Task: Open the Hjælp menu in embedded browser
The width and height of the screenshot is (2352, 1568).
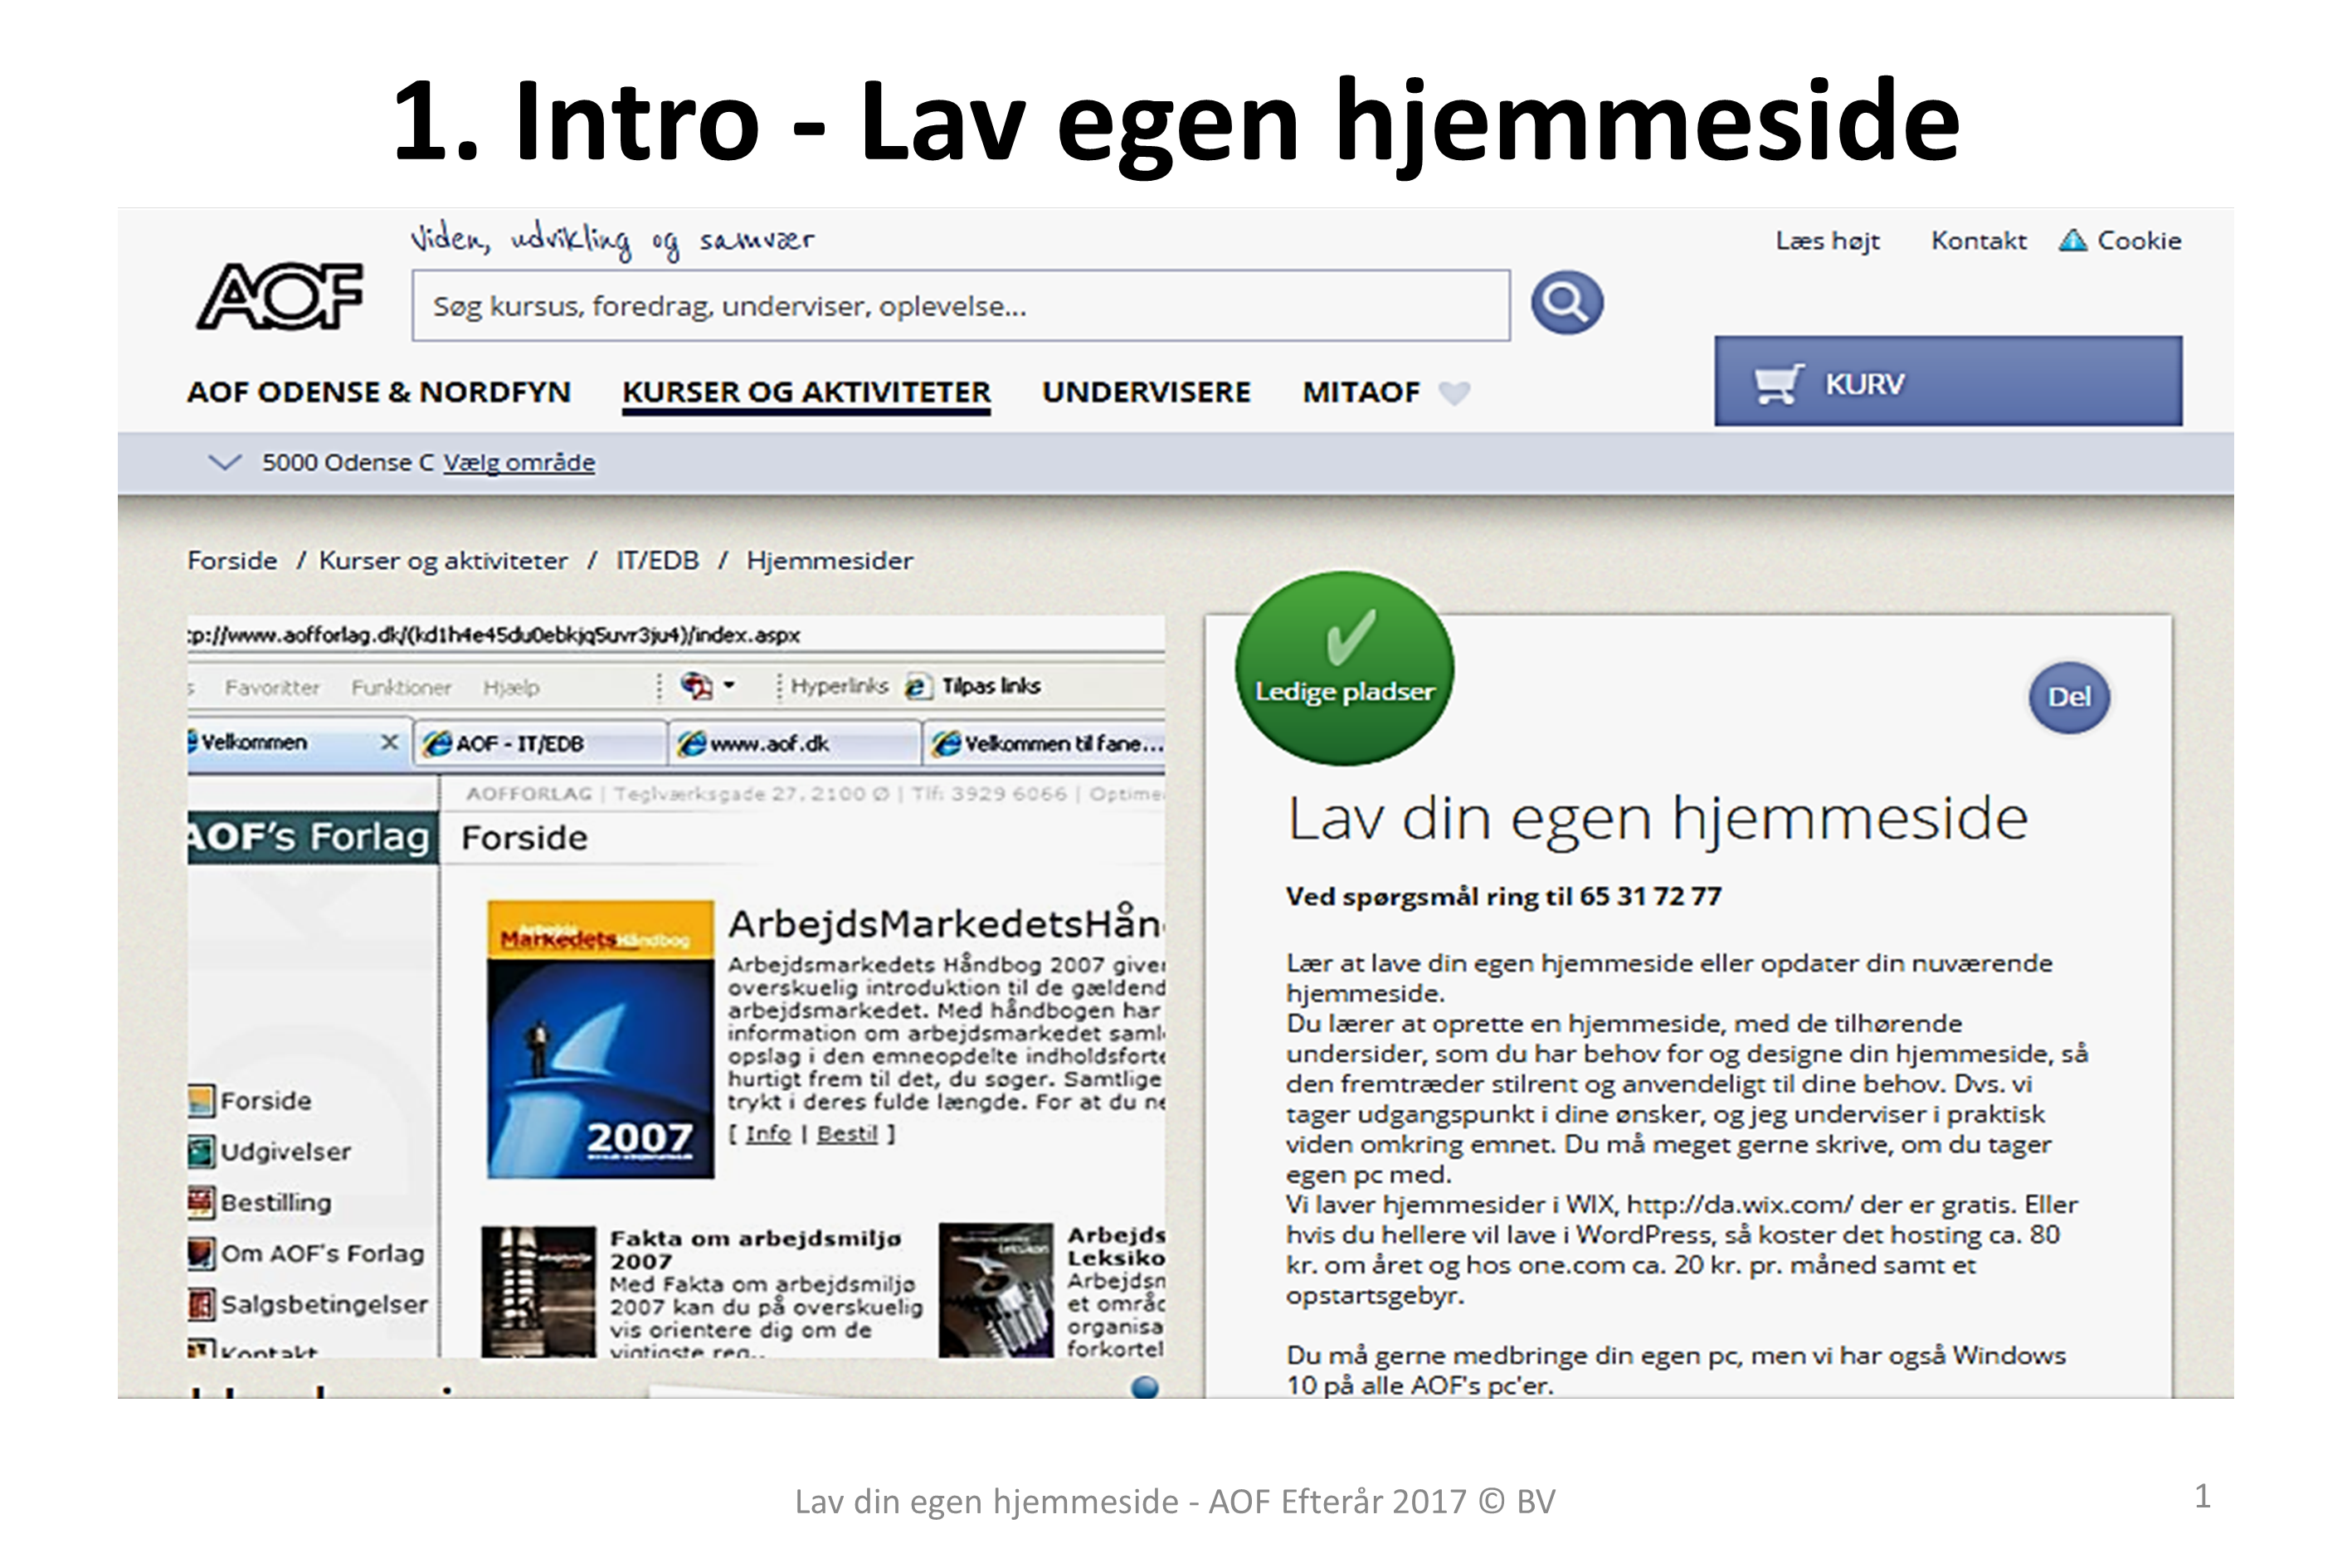Action: tap(511, 687)
